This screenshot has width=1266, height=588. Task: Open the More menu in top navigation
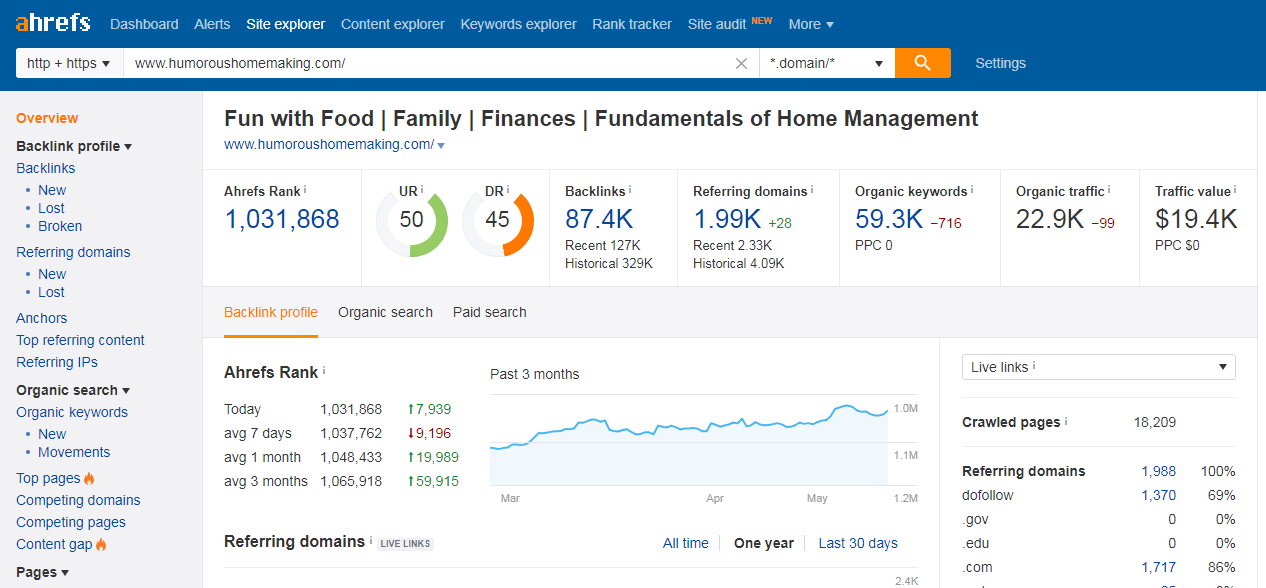(x=811, y=24)
